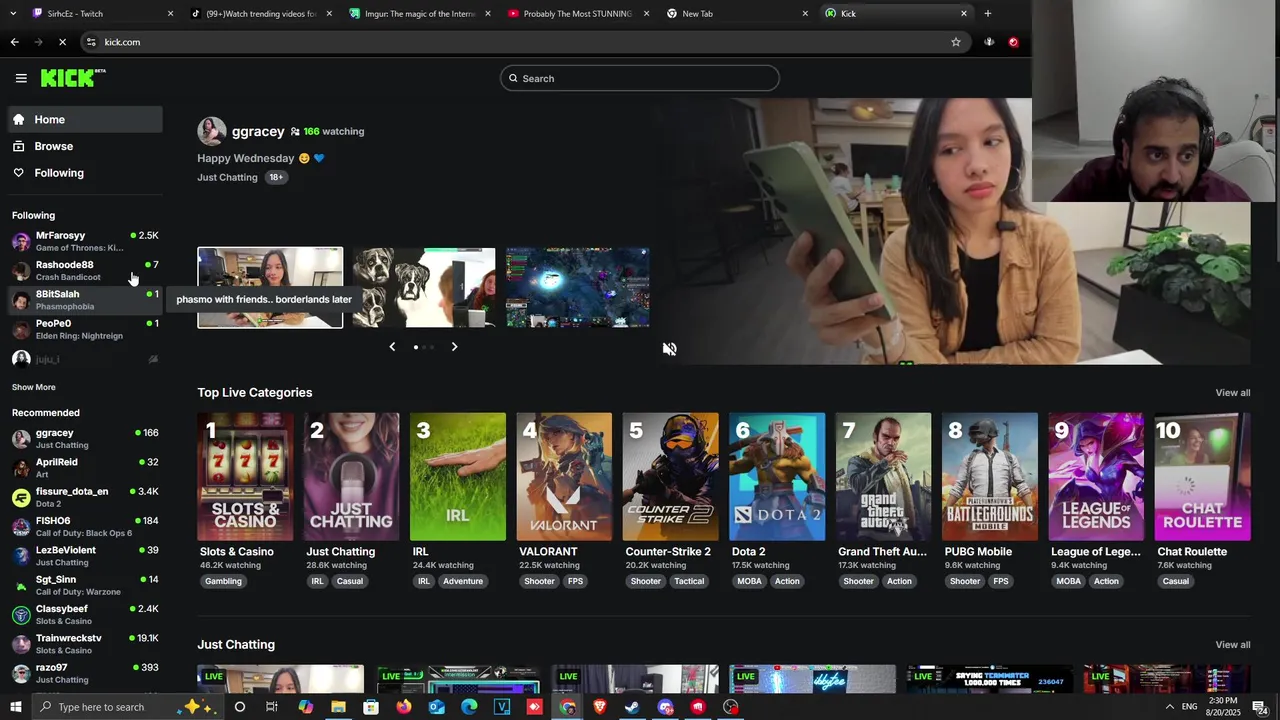Open Rashoode88 followed channel
The width and height of the screenshot is (1280, 720).
point(85,270)
